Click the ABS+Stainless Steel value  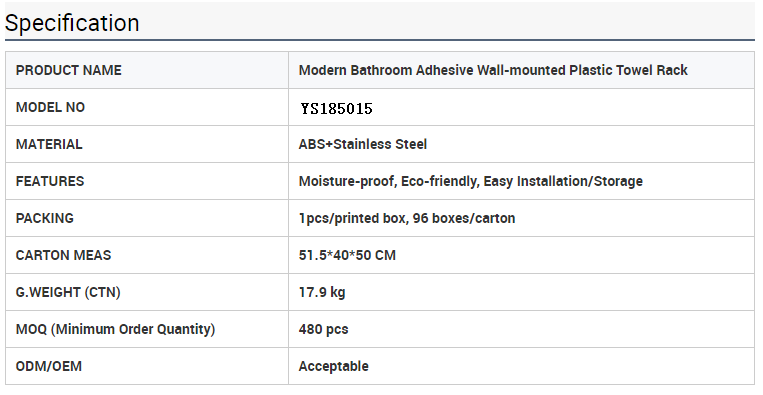(x=363, y=144)
